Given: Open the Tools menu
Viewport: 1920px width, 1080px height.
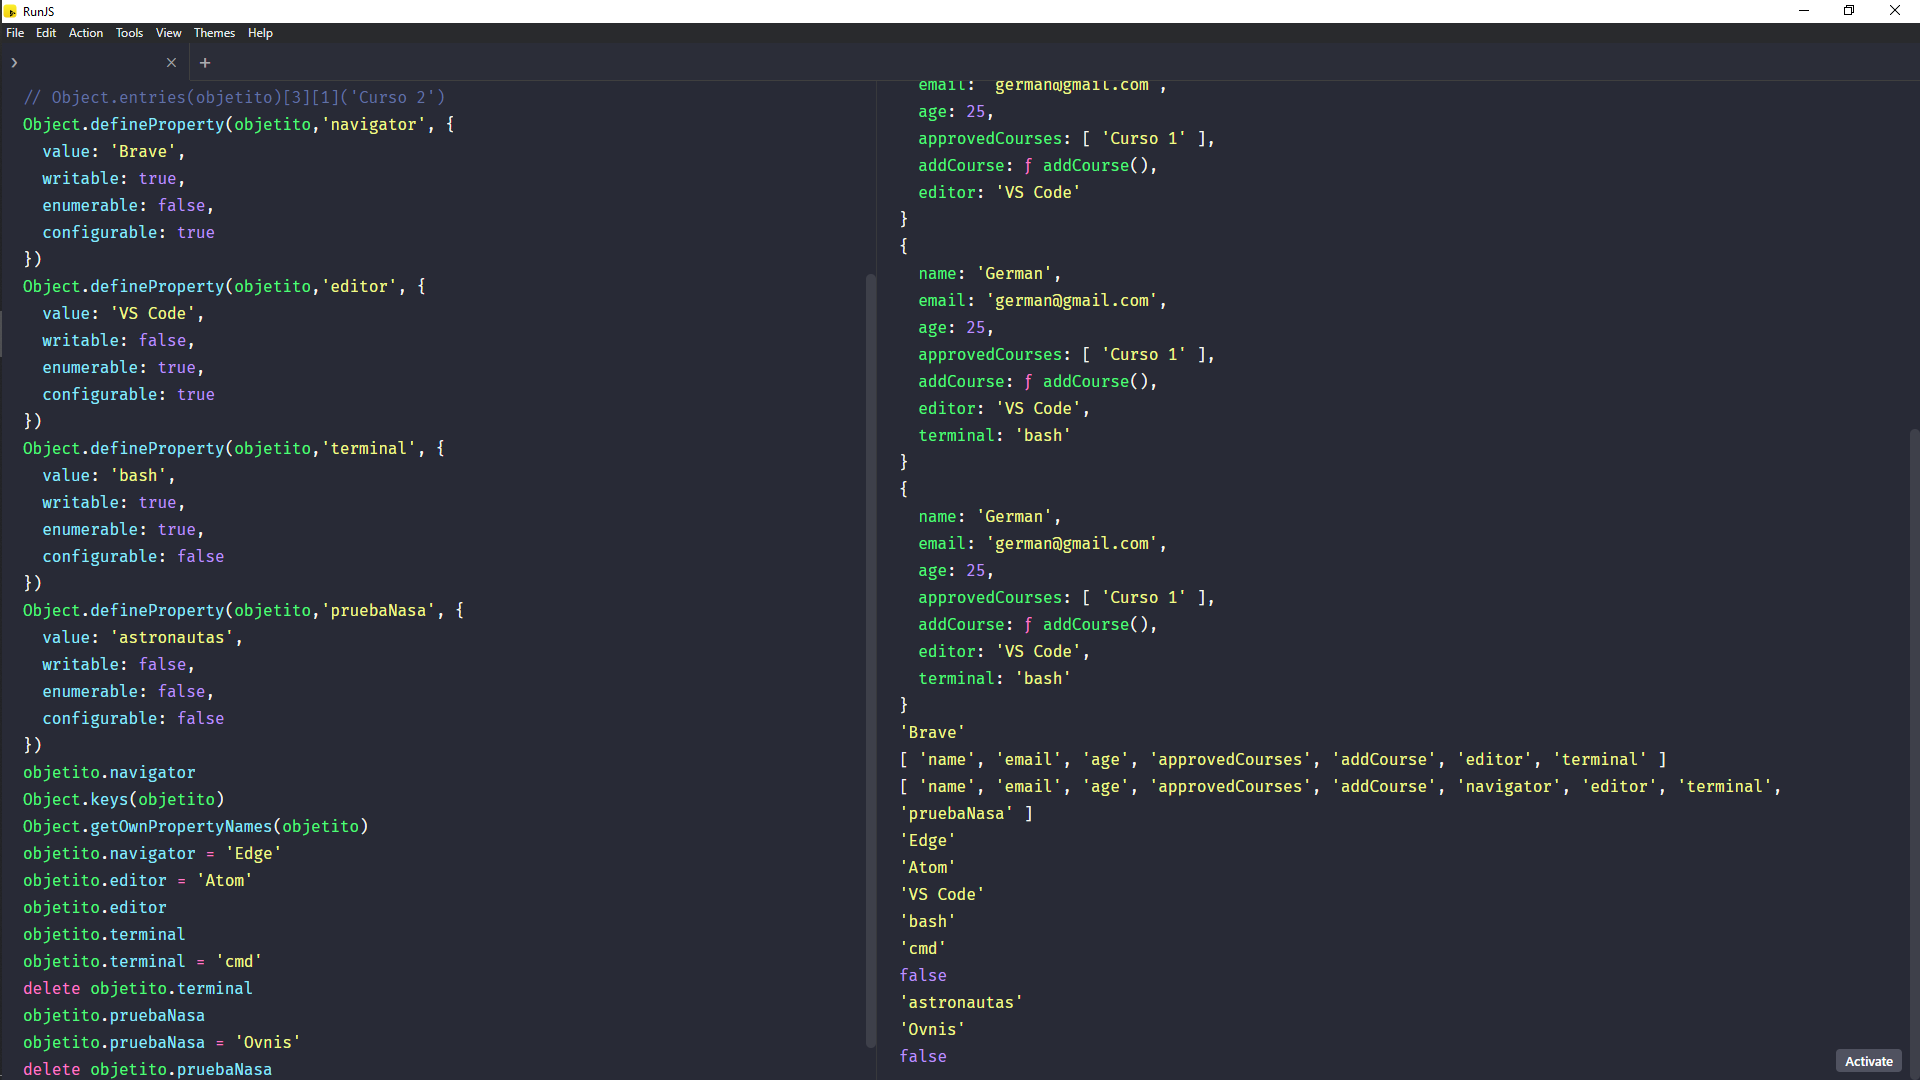Looking at the screenshot, I should coord(129,33).
